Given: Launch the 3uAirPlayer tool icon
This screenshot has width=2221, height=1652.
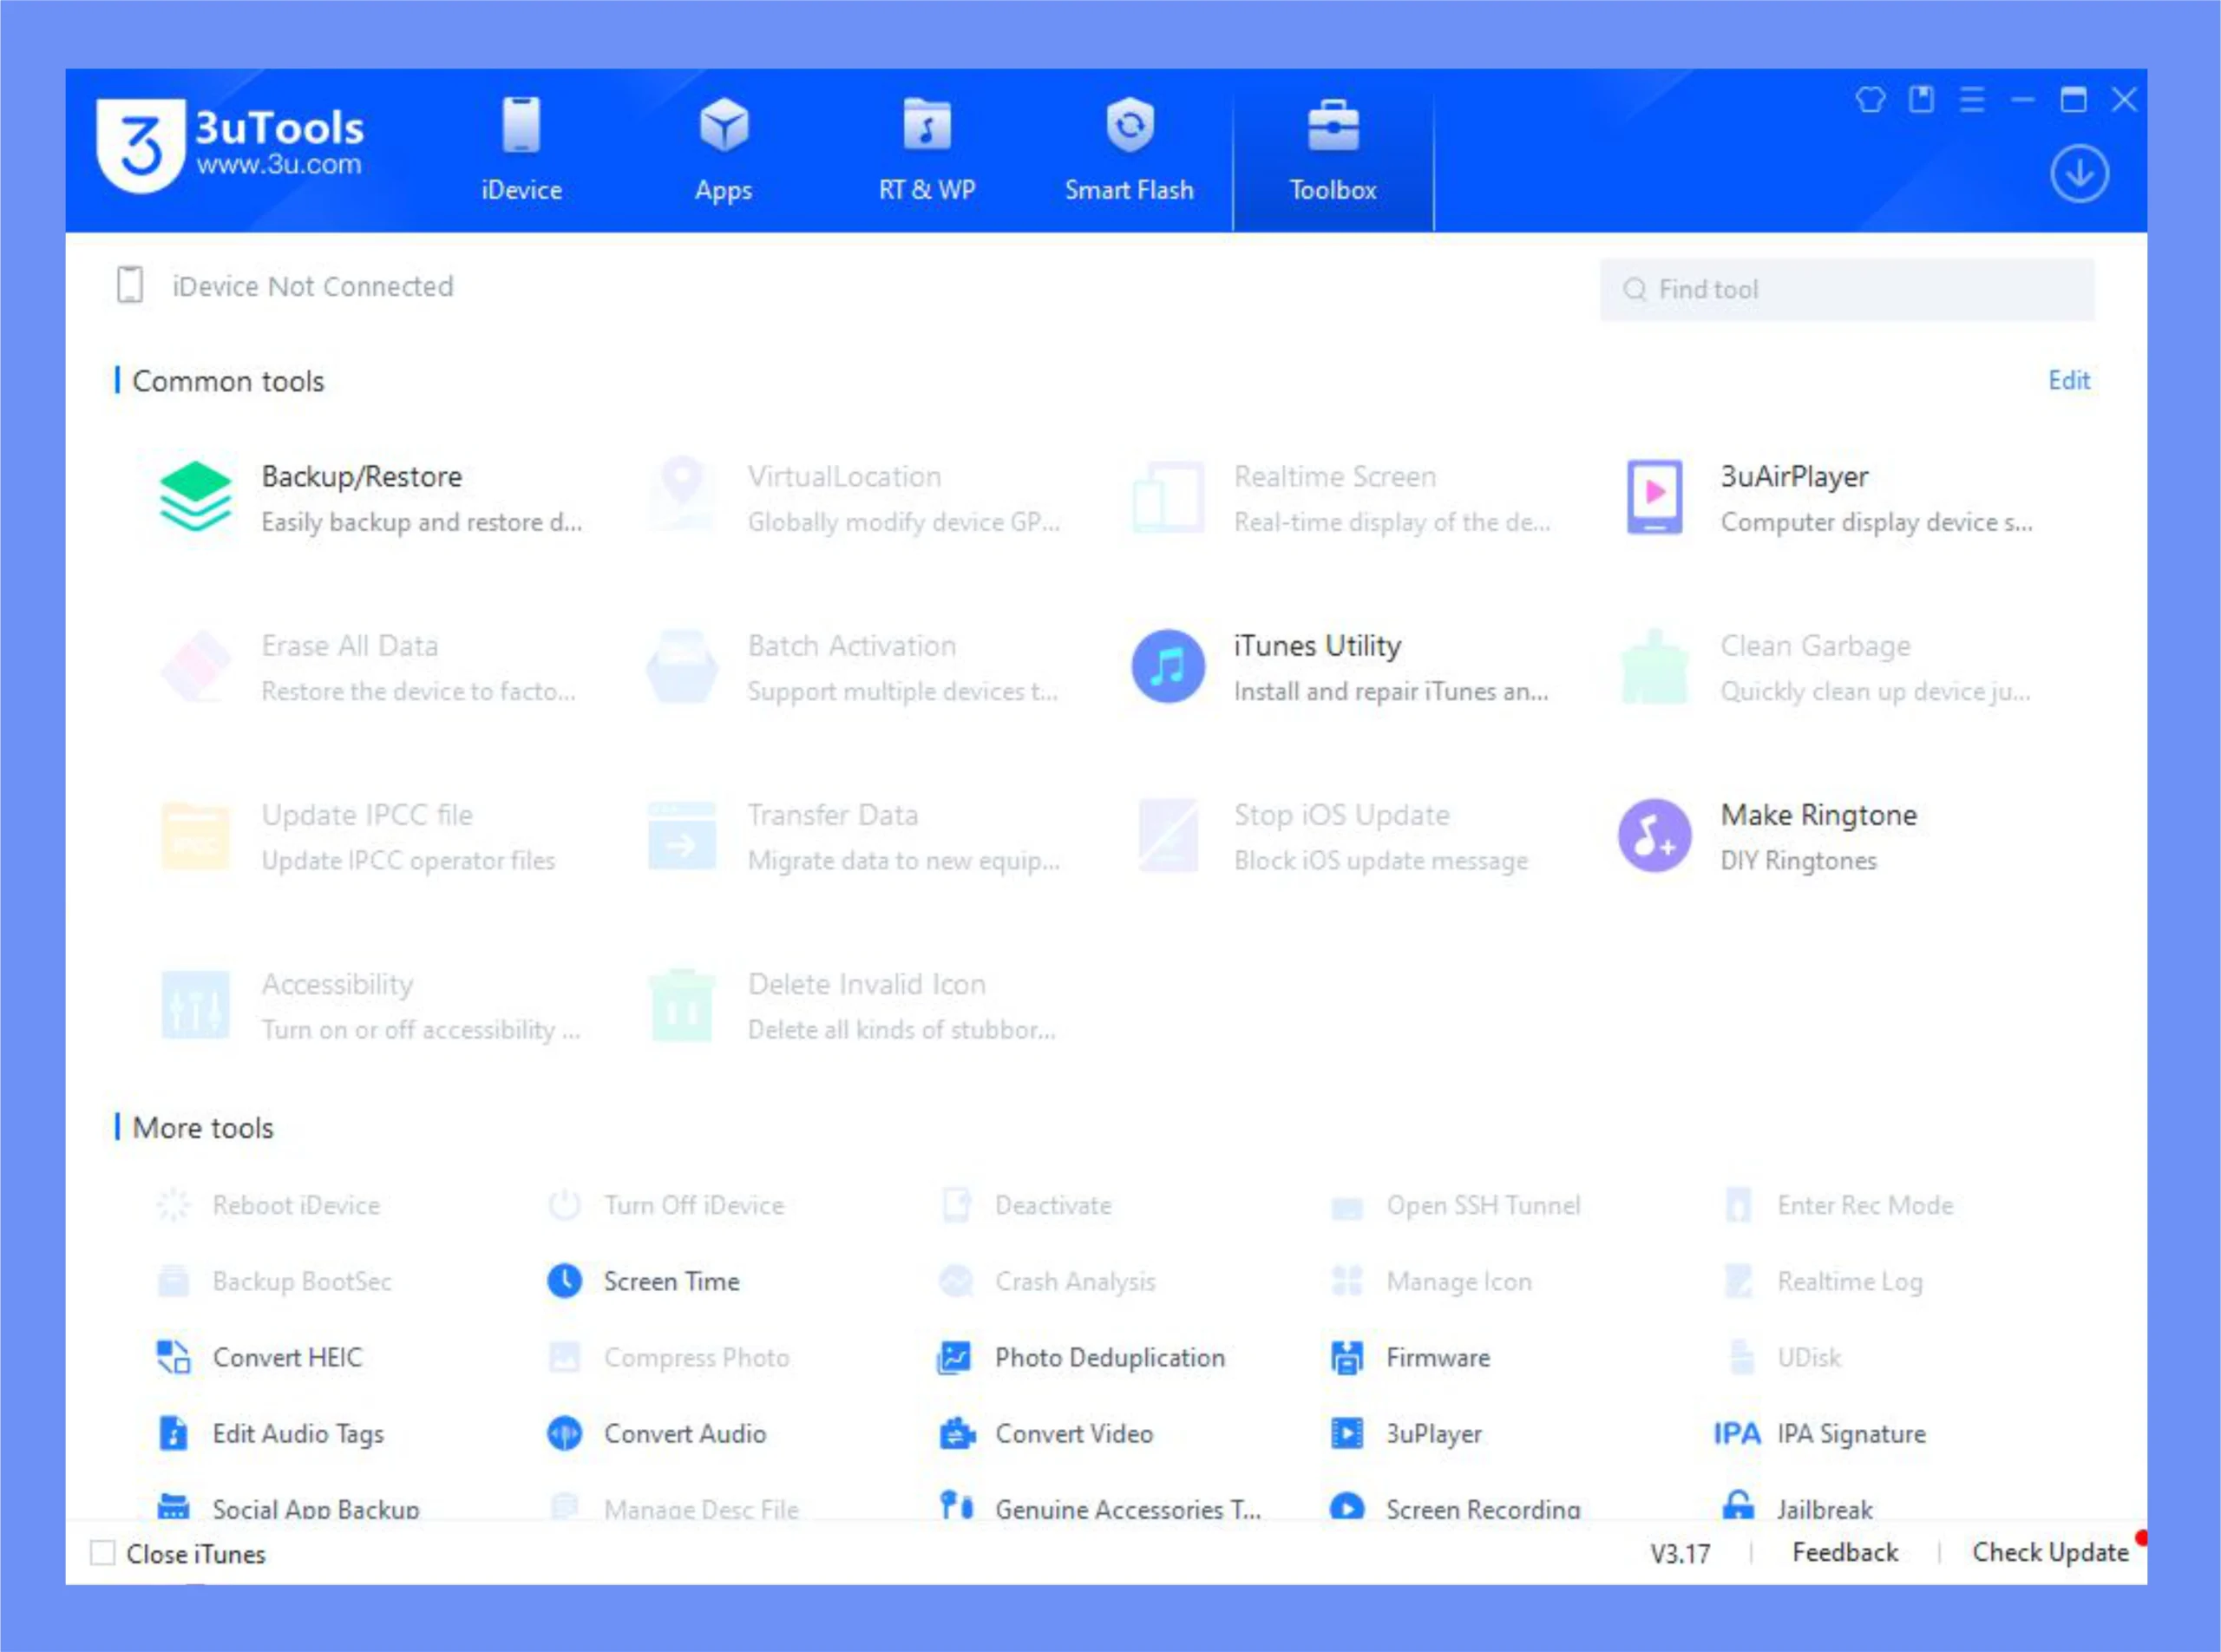Looking at the screenshot, I should pyautogui.click(x=1654, y=497).
